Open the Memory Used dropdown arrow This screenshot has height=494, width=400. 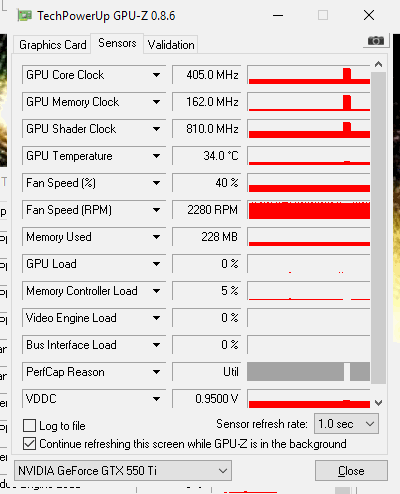coord(156,237)
